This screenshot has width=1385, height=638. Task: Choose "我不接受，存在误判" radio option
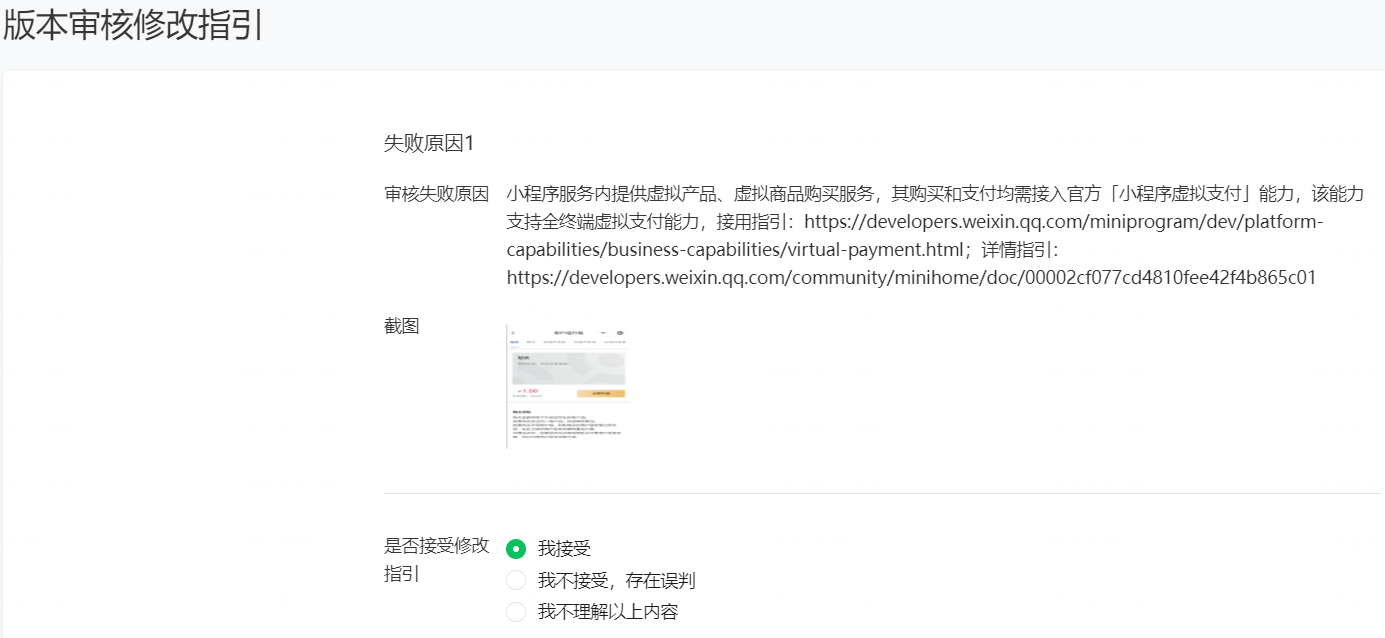tap(516, 581)
